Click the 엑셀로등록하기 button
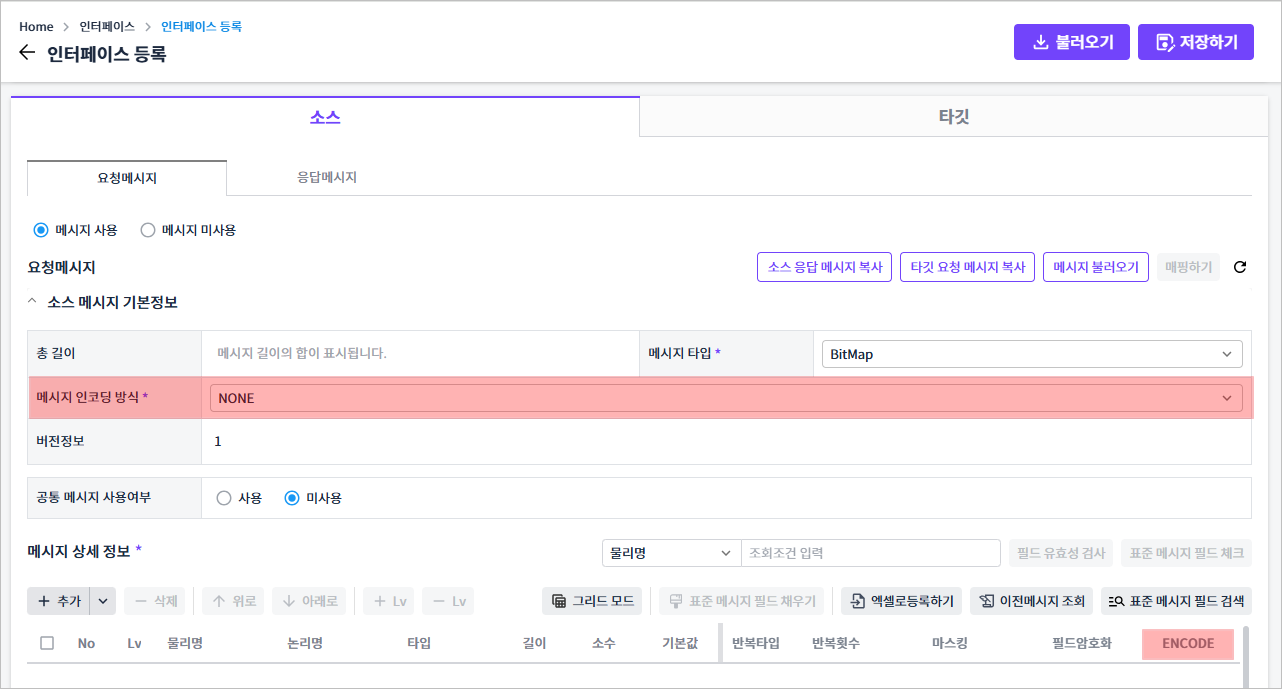 902,601
